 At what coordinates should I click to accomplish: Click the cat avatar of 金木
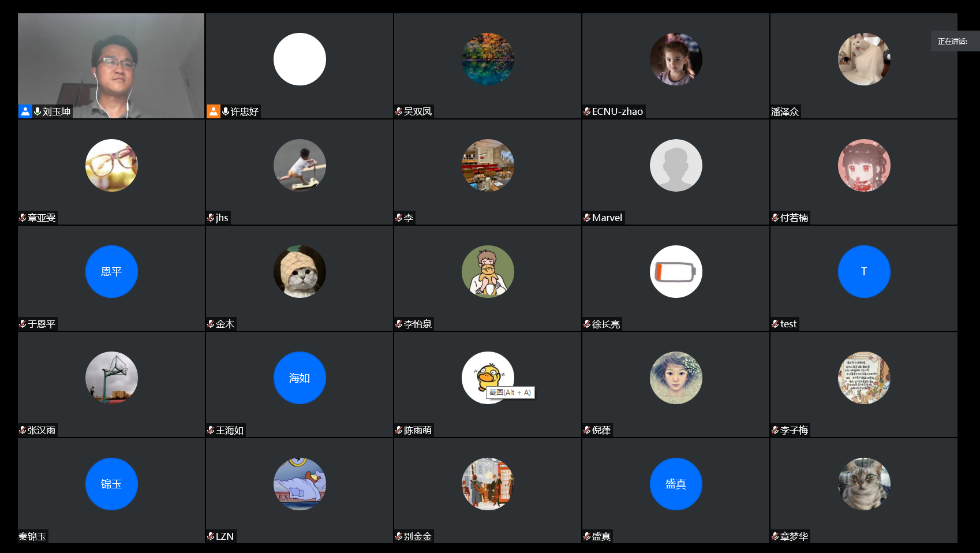pyautogui.click(x=299, y=271)
